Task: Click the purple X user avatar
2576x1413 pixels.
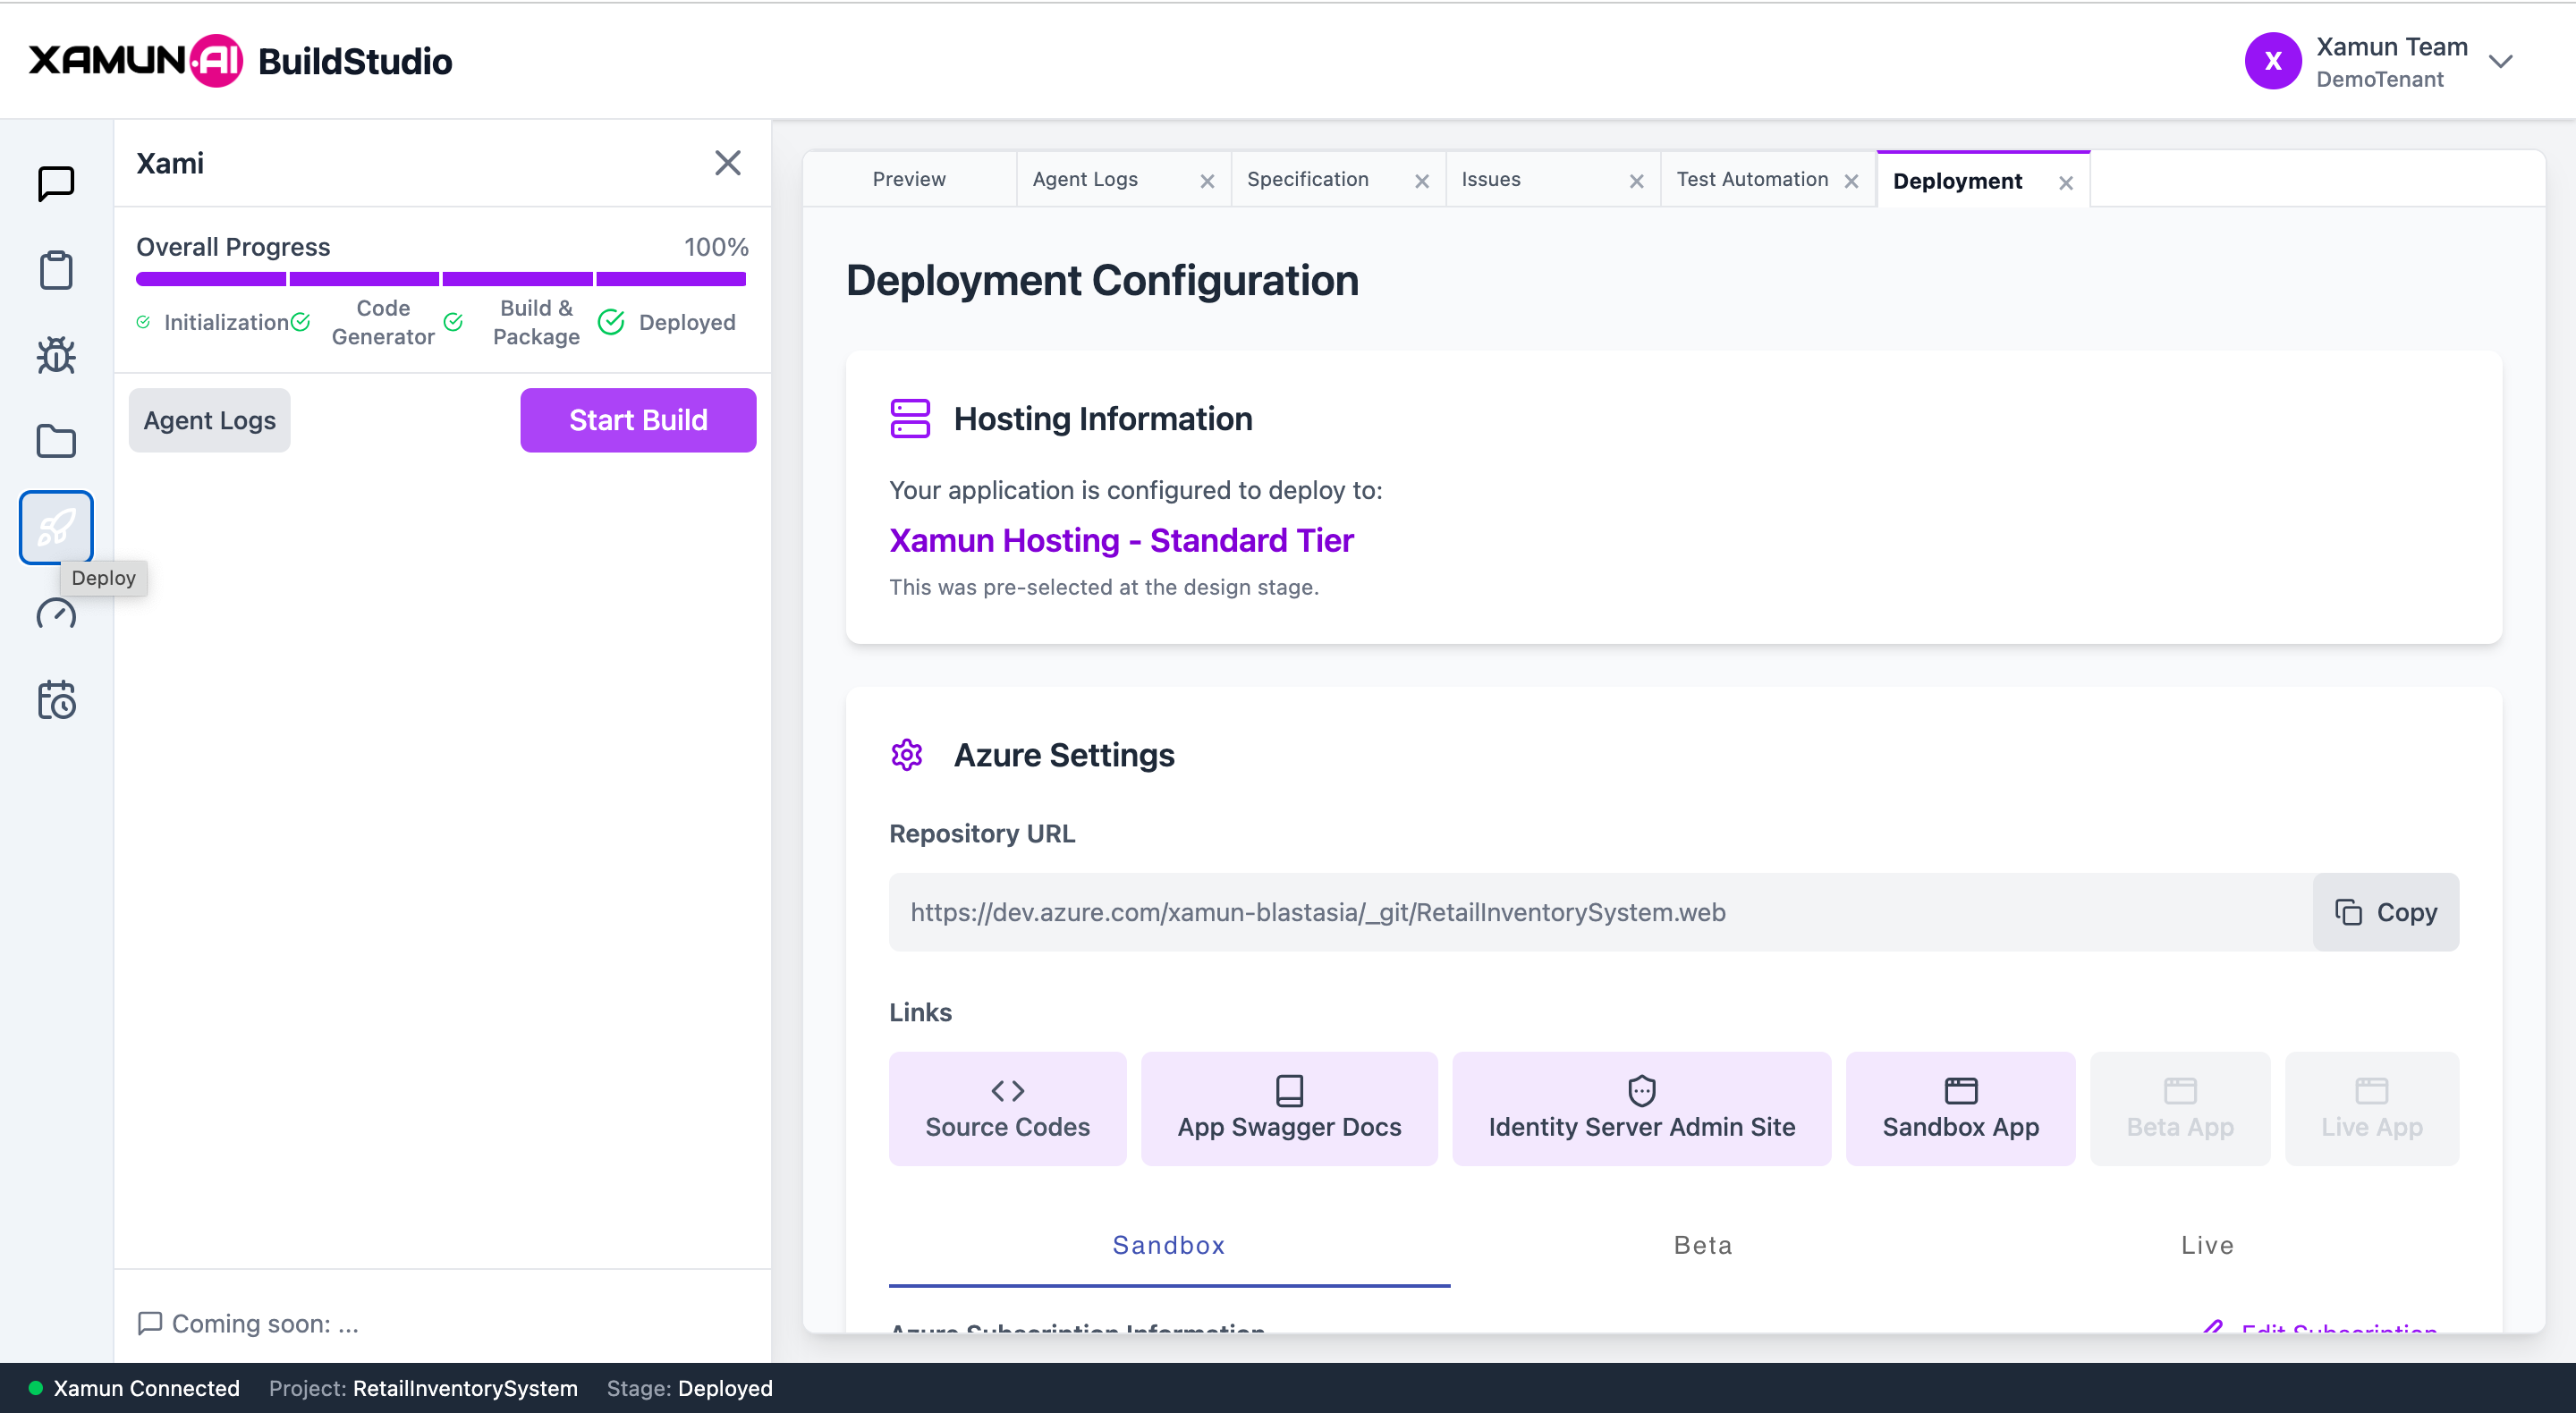Action: [2273, 61]
